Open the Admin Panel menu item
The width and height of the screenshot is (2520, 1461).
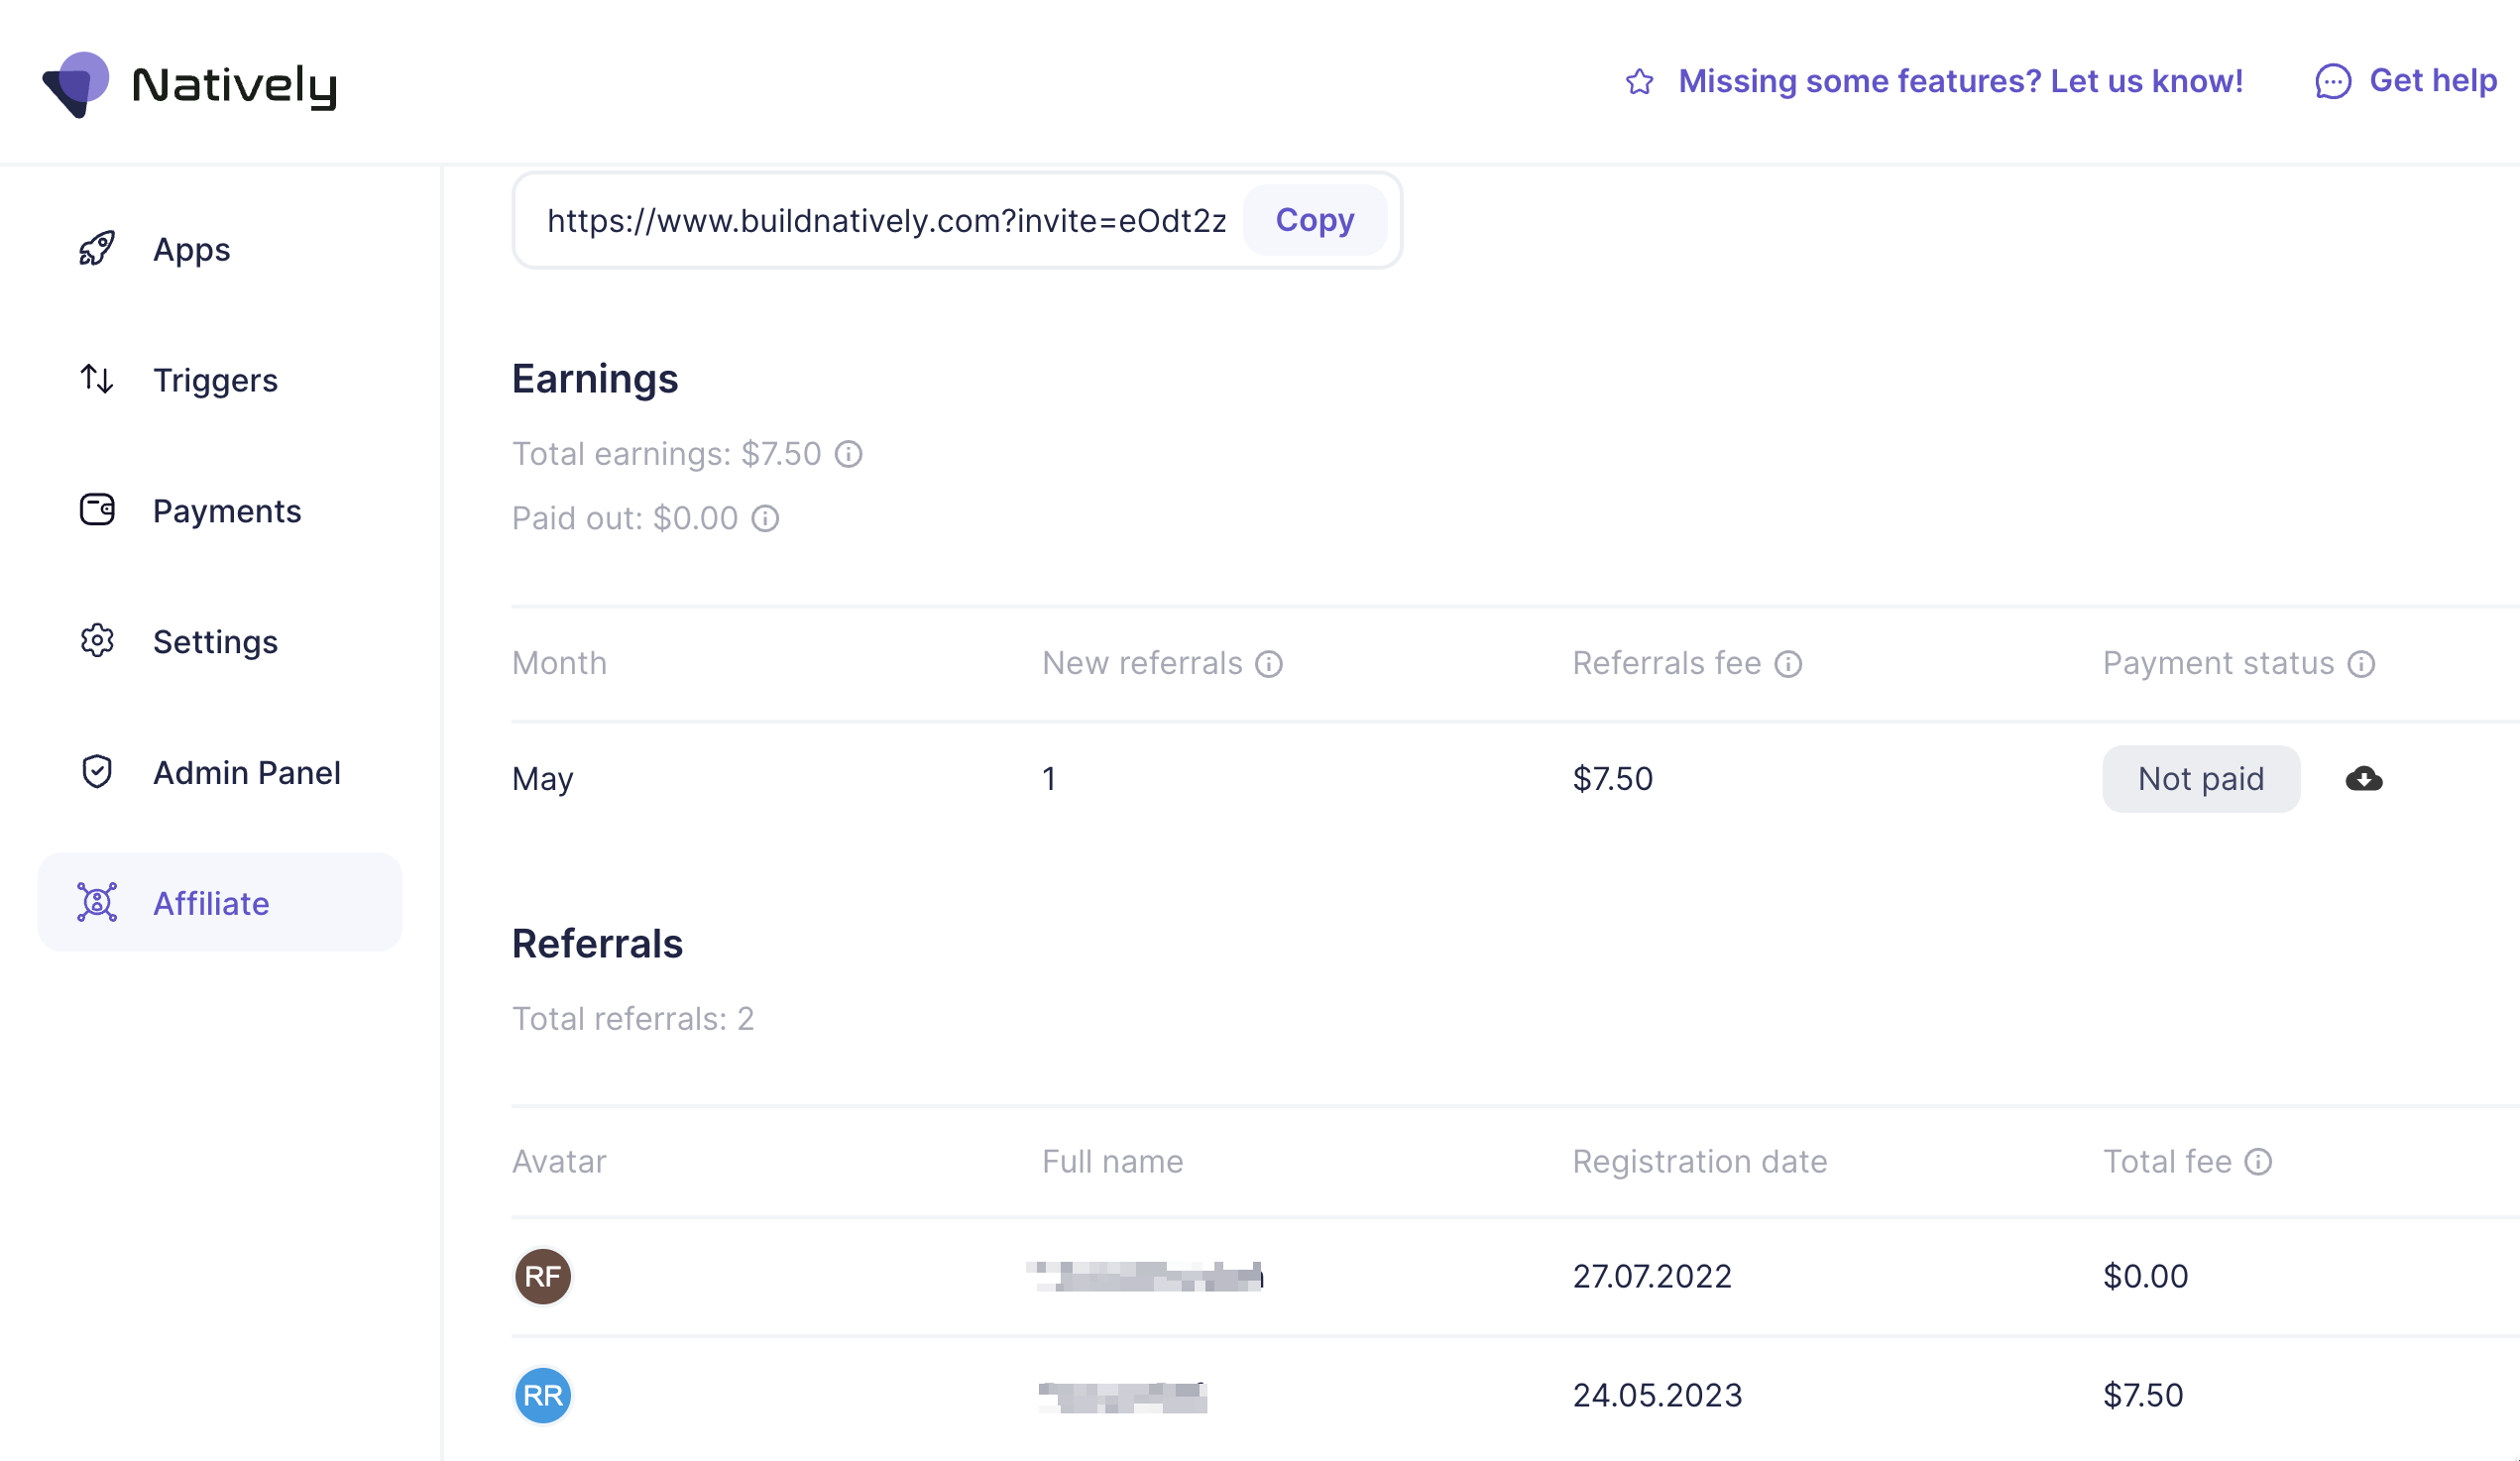pyautogui.click(x=246, y=772)
